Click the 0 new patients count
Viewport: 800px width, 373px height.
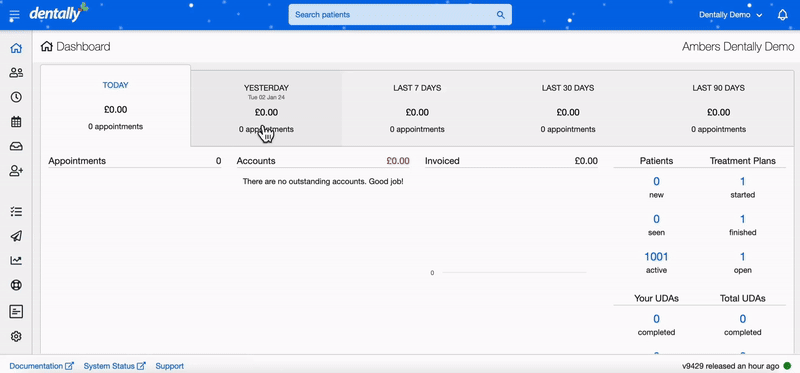(656, 181)
